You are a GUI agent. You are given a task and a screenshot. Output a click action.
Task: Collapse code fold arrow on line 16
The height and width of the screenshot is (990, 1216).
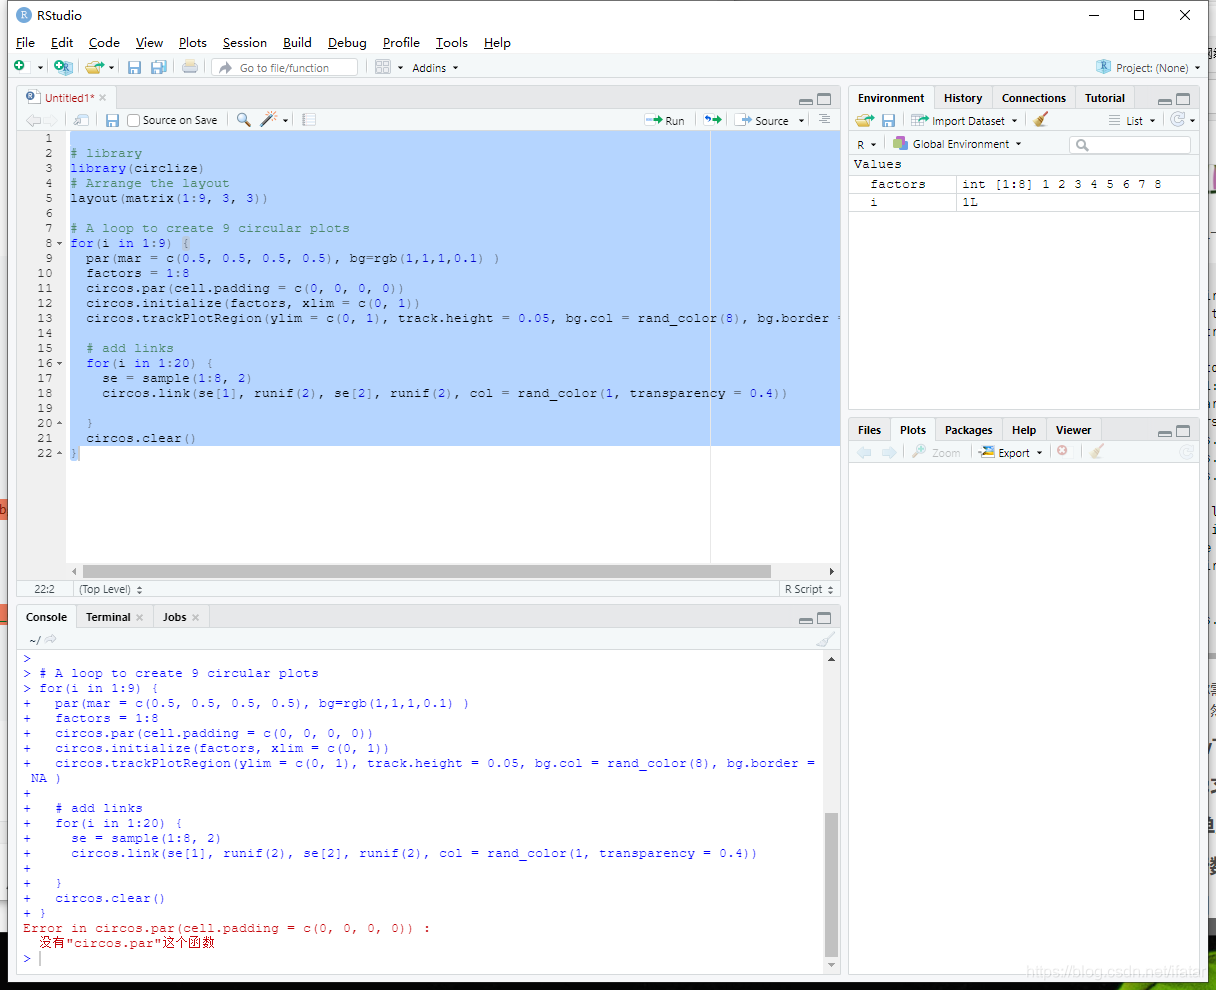tap(60, 364)
